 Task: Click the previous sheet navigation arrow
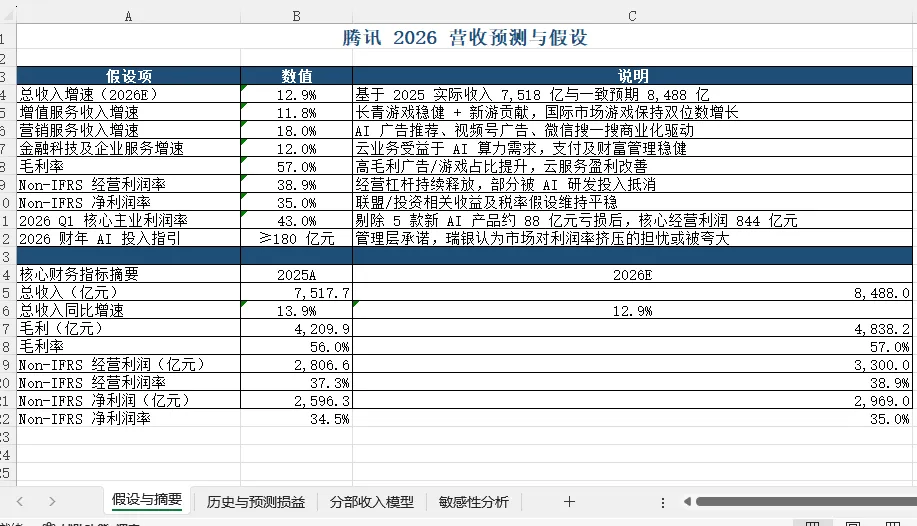pyautogui.click(x=20, y=501)
